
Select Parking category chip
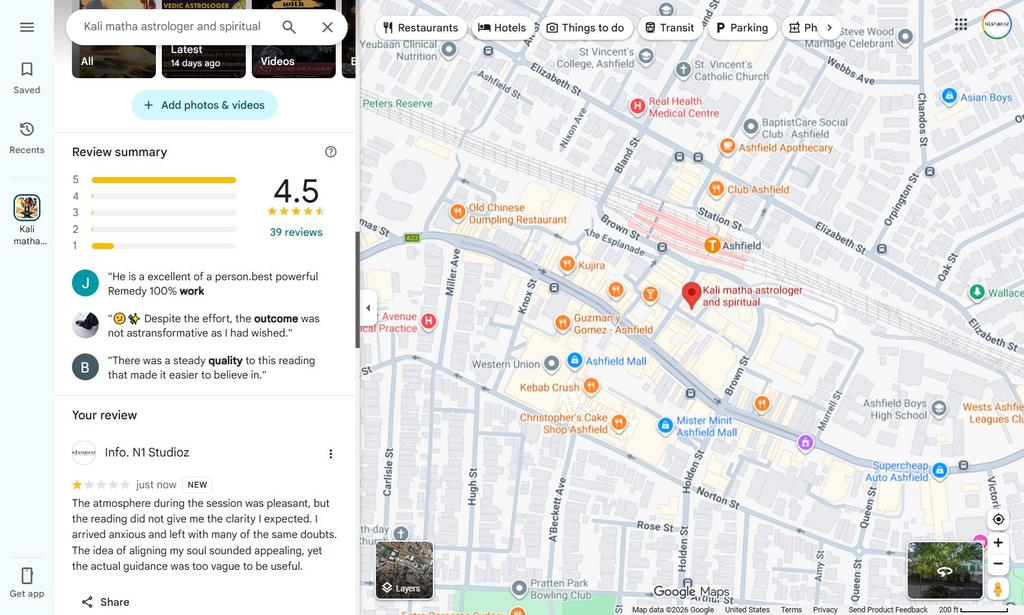[x=742, y=27]
